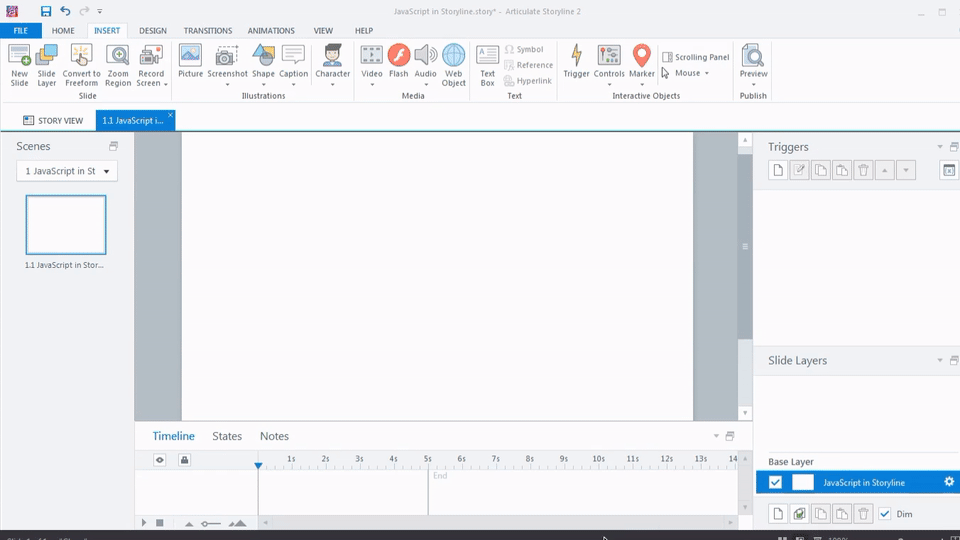
Task: Insert a Video
Action: (x=372, y=64)
